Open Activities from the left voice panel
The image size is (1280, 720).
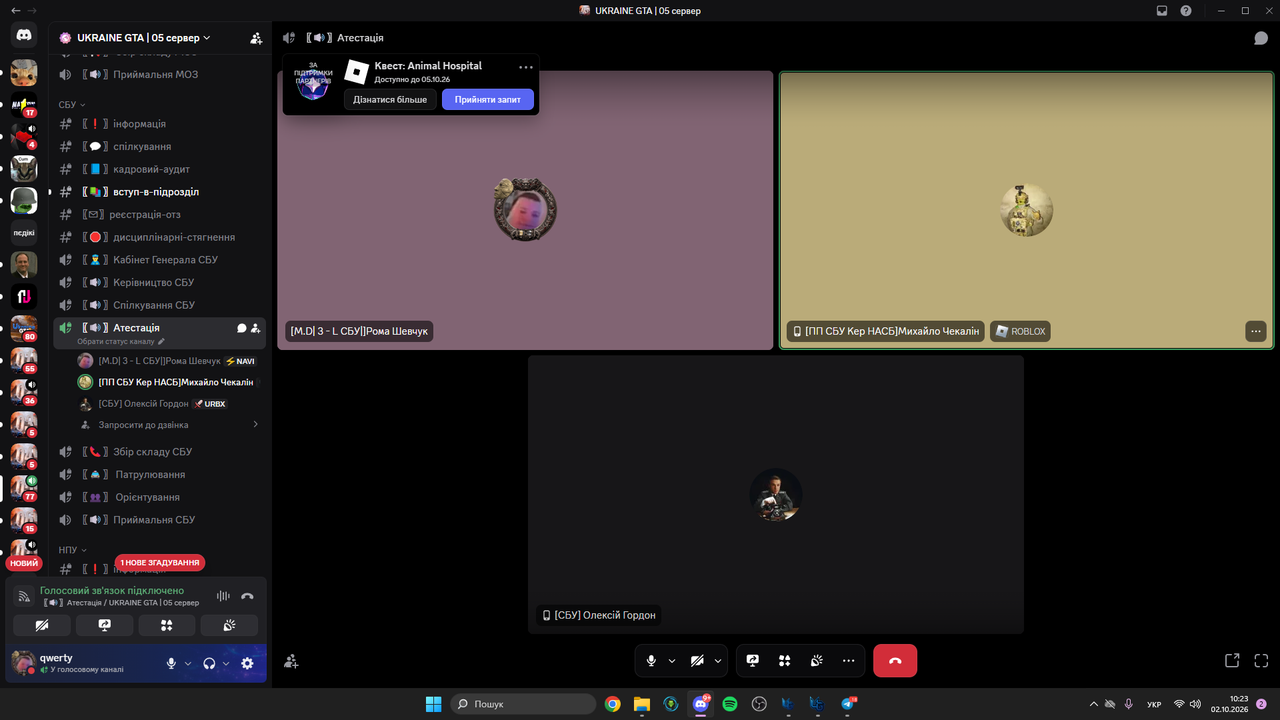(x=167, y=625)
